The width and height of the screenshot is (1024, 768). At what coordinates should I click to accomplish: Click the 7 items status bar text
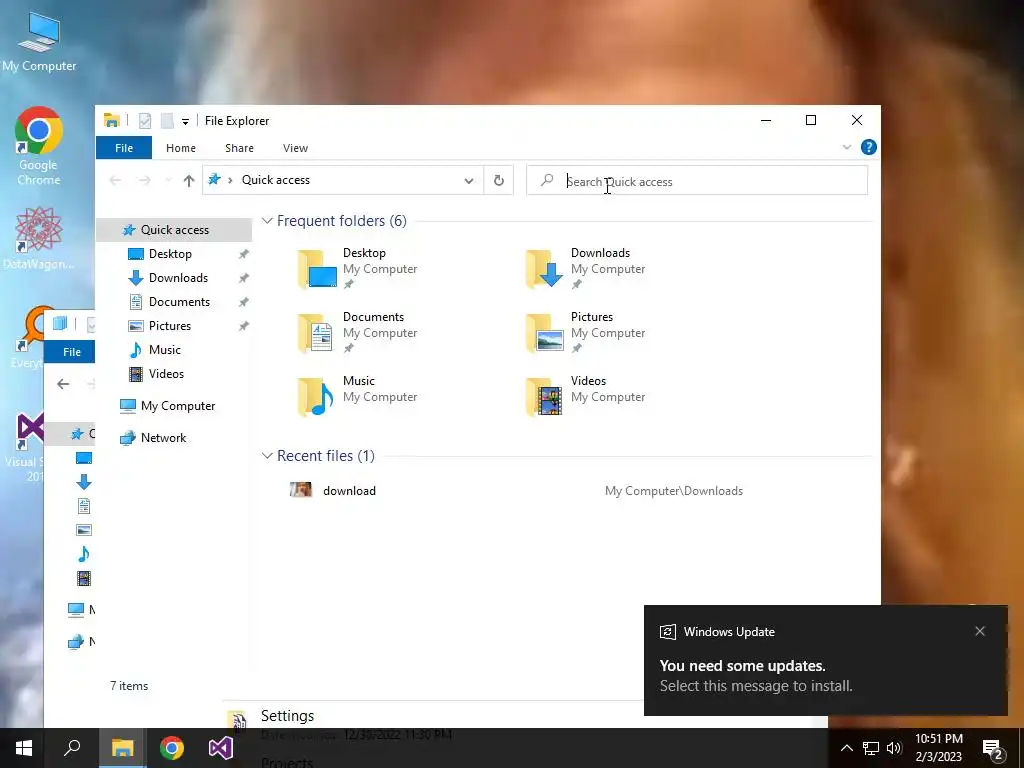tap(129, 686)
